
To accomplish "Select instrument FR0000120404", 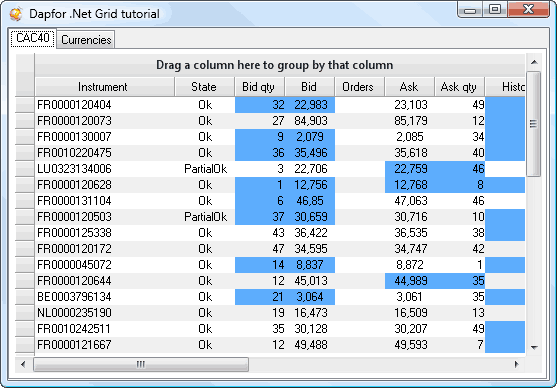I will point(74,105).
